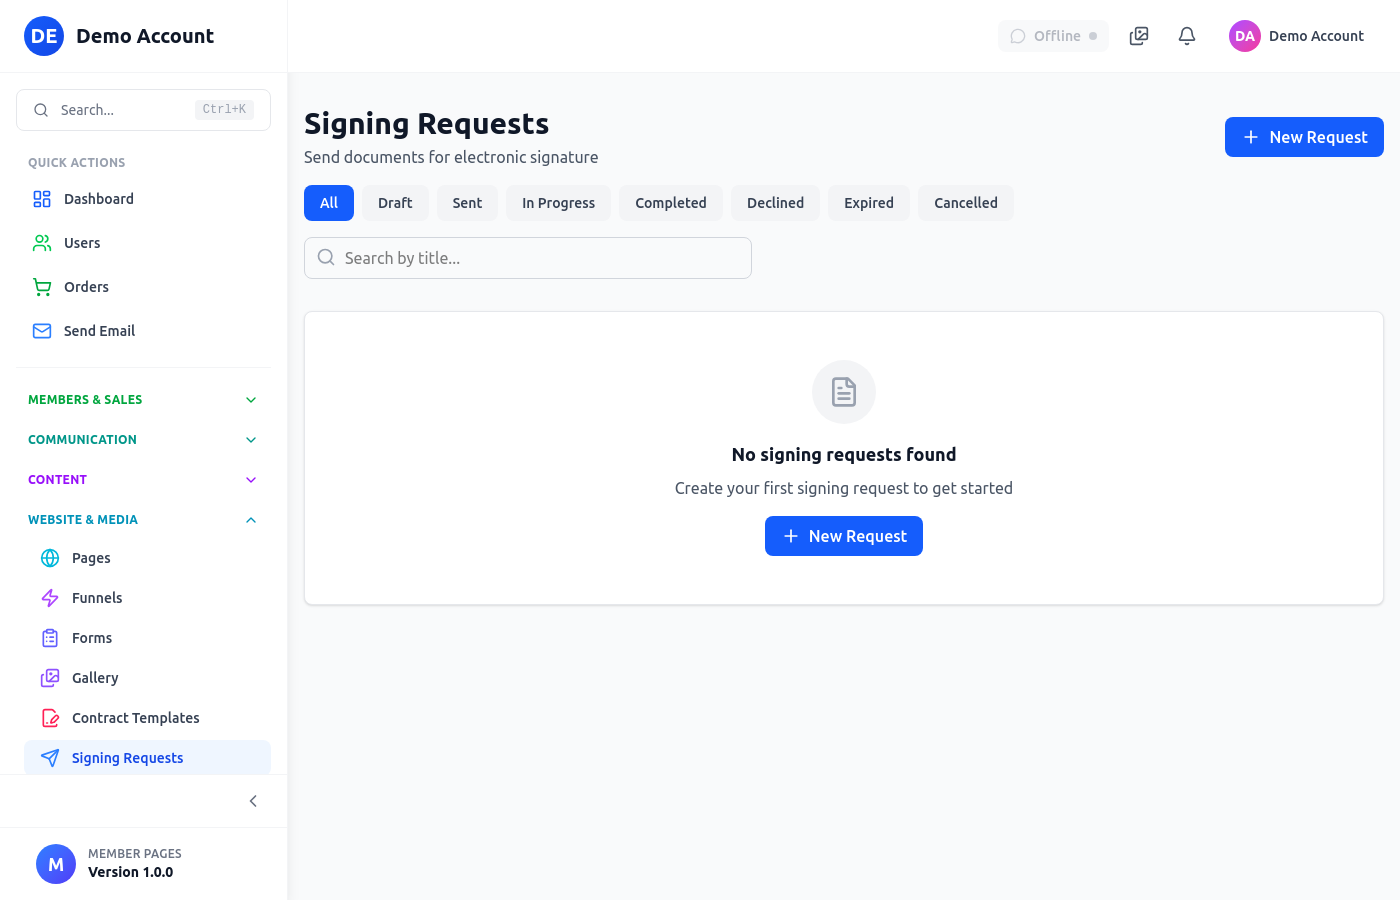Open the notifications bell icon
Image resolution: width=1400 pixels, height=900 pixels.
click(x=1187, y=36)
